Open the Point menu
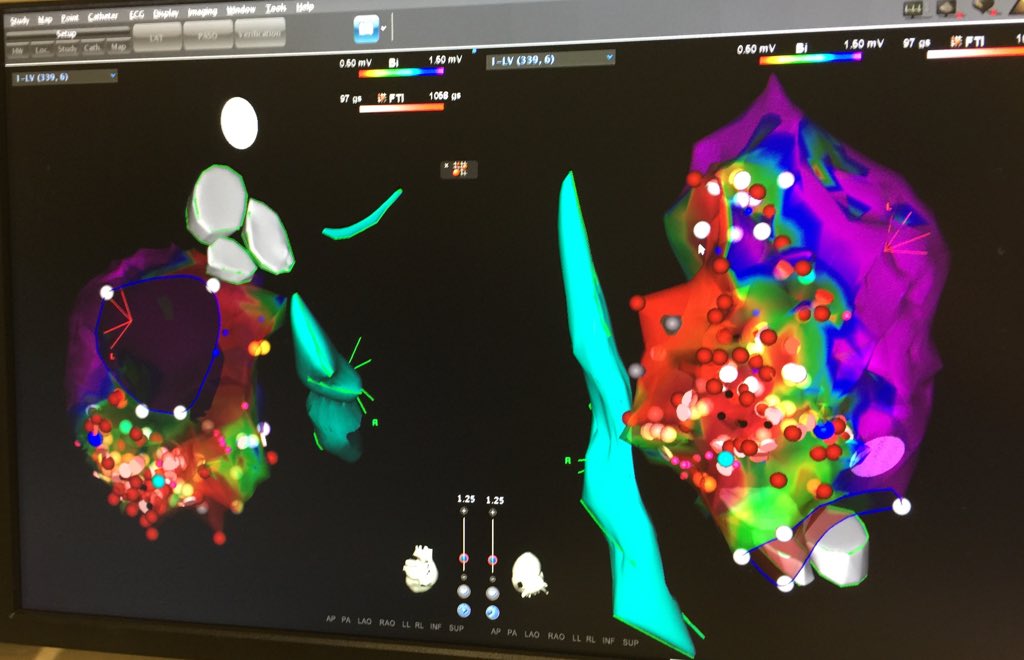 (x=69, y=18)
